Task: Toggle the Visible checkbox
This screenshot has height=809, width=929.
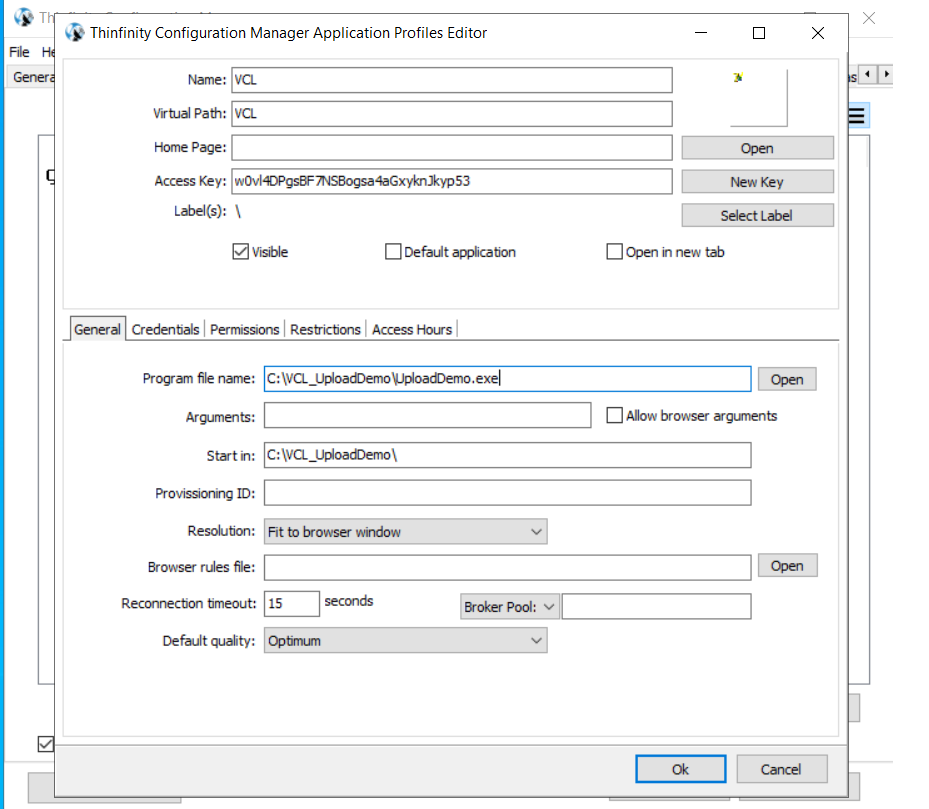Action: point(241,252)
